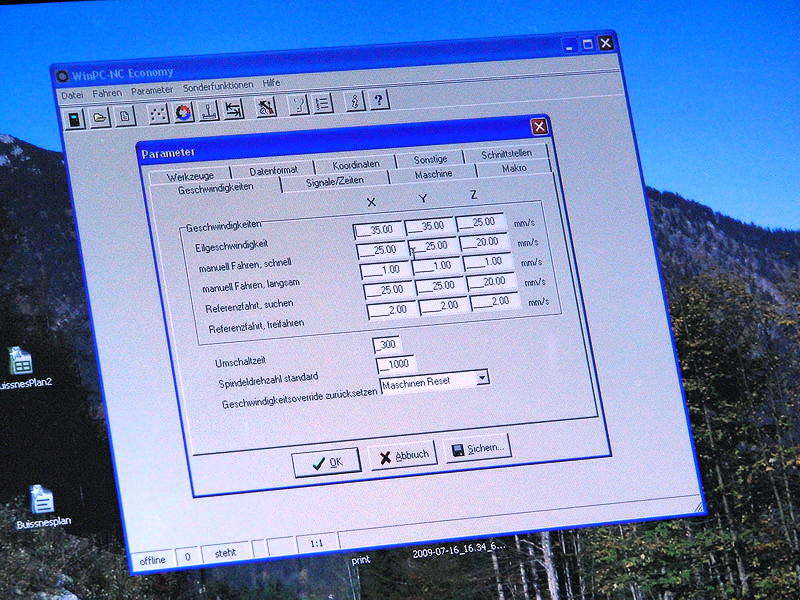Click the Z field for Referenzfahrt, suchen

click(x=491, y=282)
